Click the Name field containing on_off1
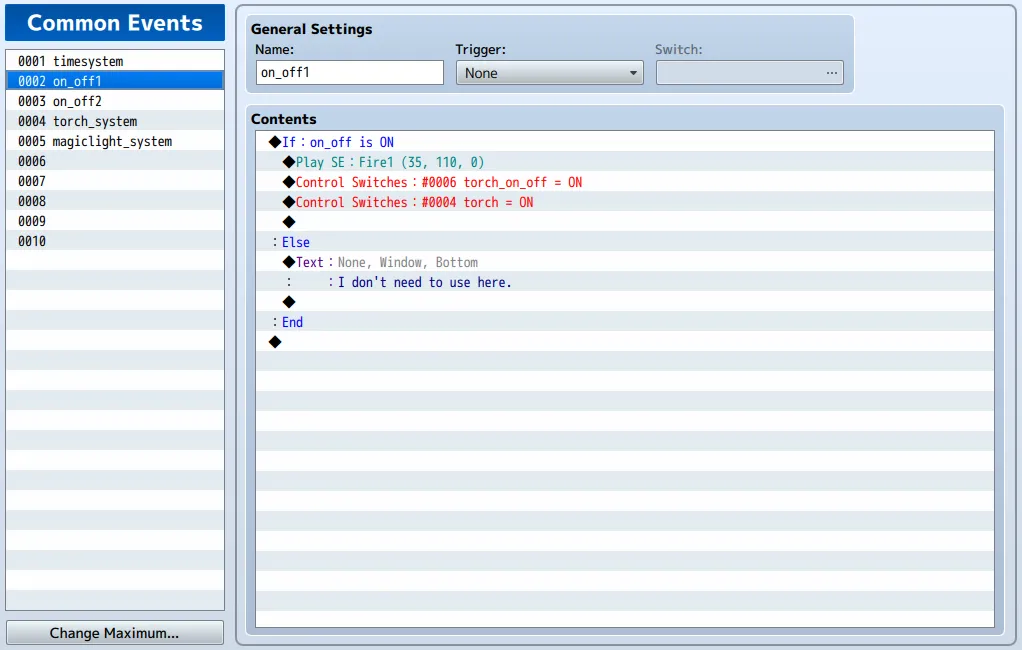Screen dimensions: 1022x650 coord(350,72)
